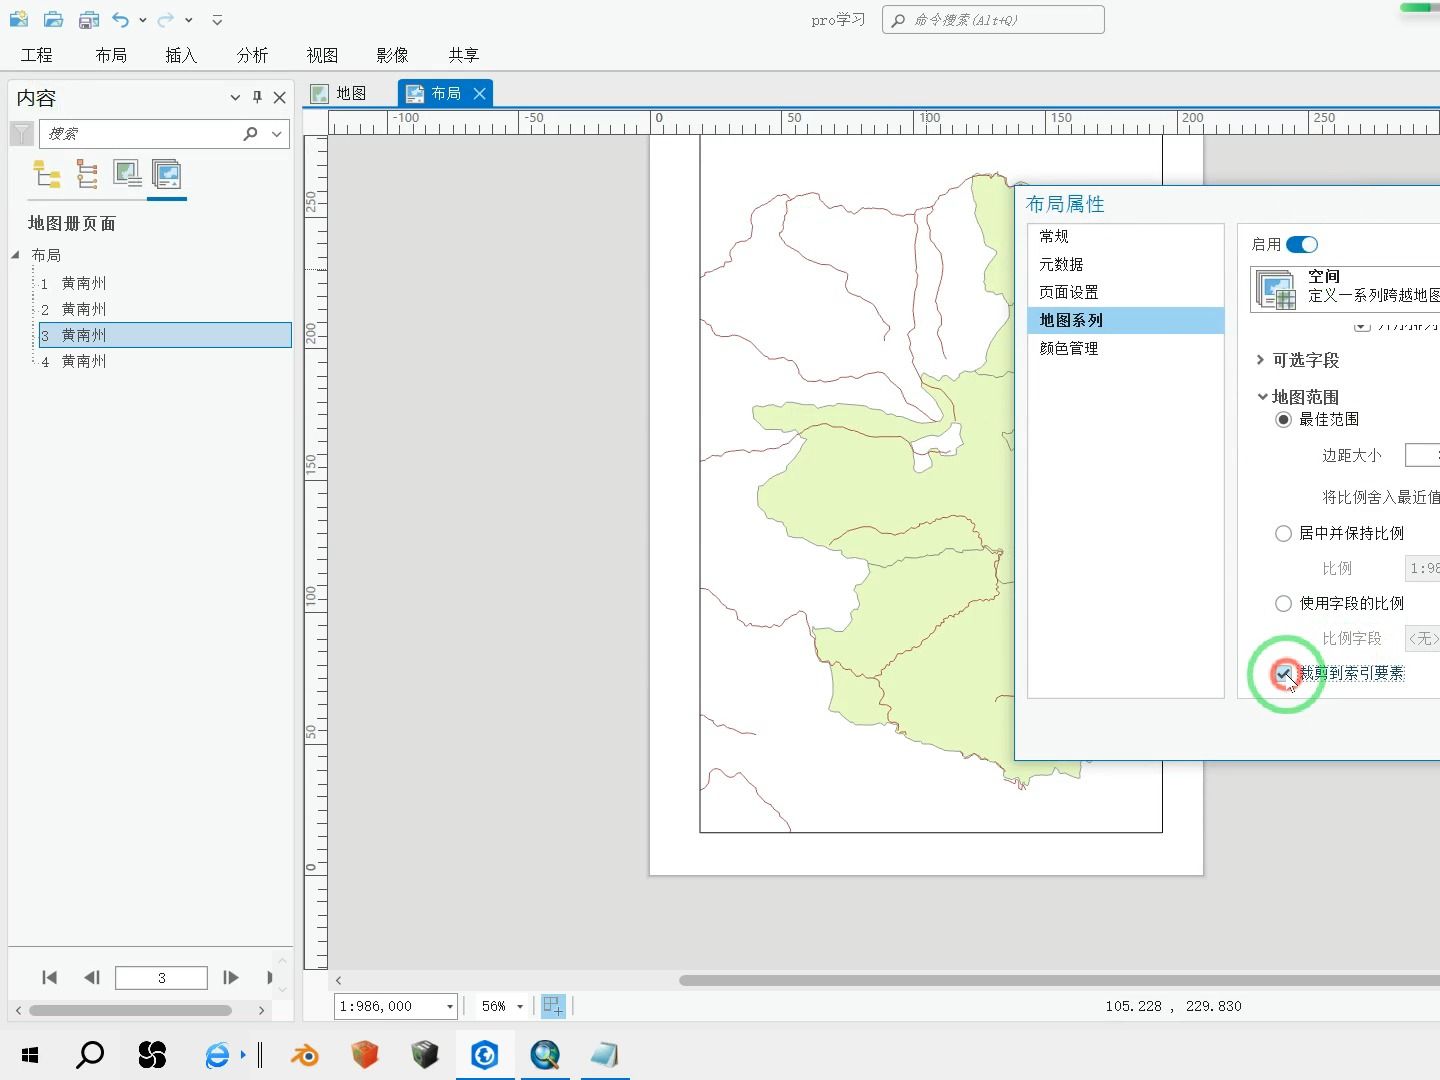Viewport: 1440px width, 1080px height.
Task: Open the 影像 ribbon tab
Action: (x=392, y=55)
